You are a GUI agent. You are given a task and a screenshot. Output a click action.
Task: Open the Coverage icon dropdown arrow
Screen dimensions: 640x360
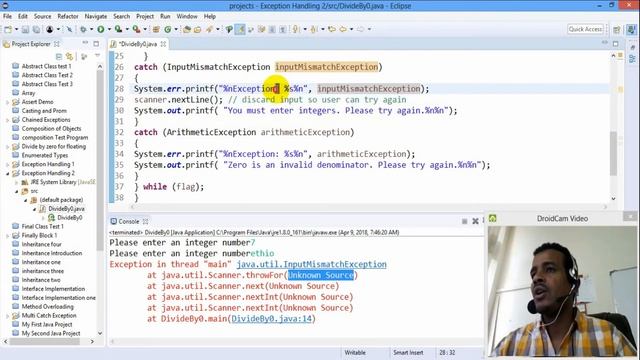(127, 29)
